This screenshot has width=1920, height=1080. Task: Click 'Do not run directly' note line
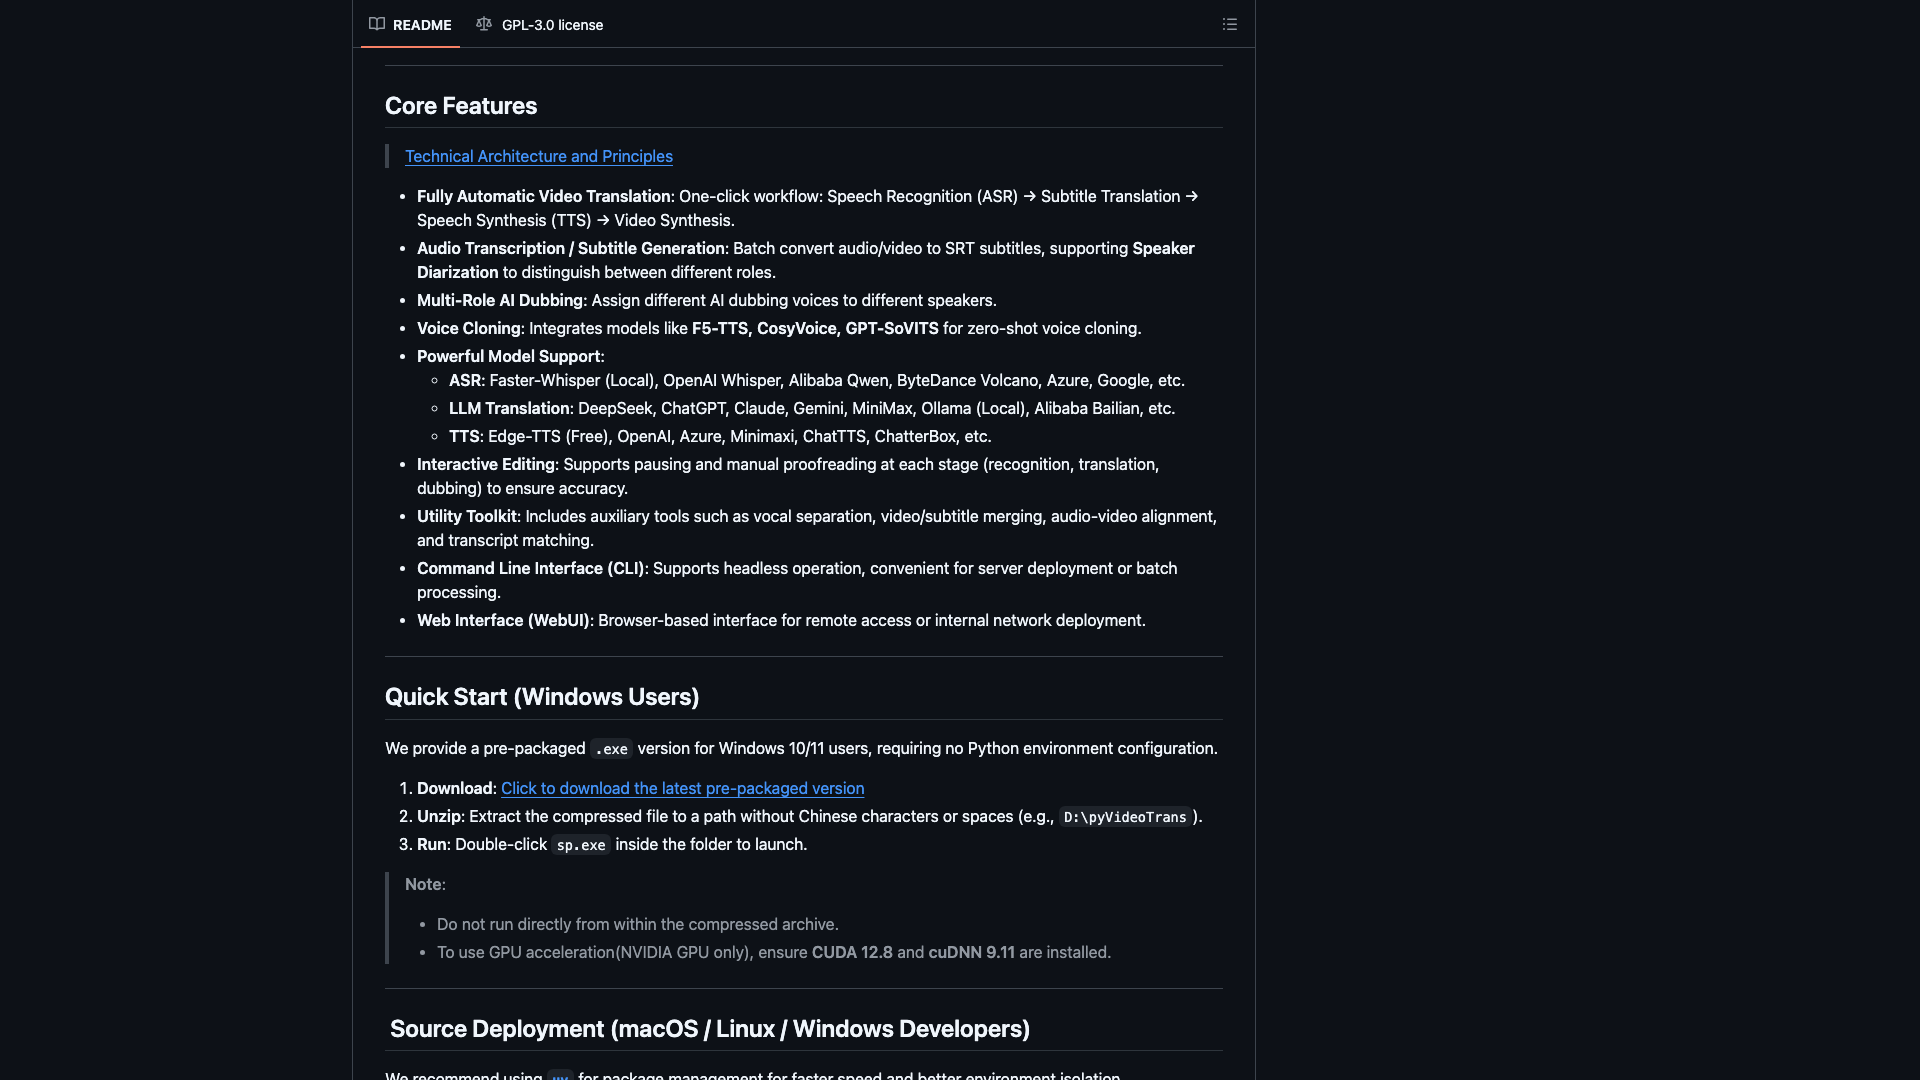[x=637, y=924]
